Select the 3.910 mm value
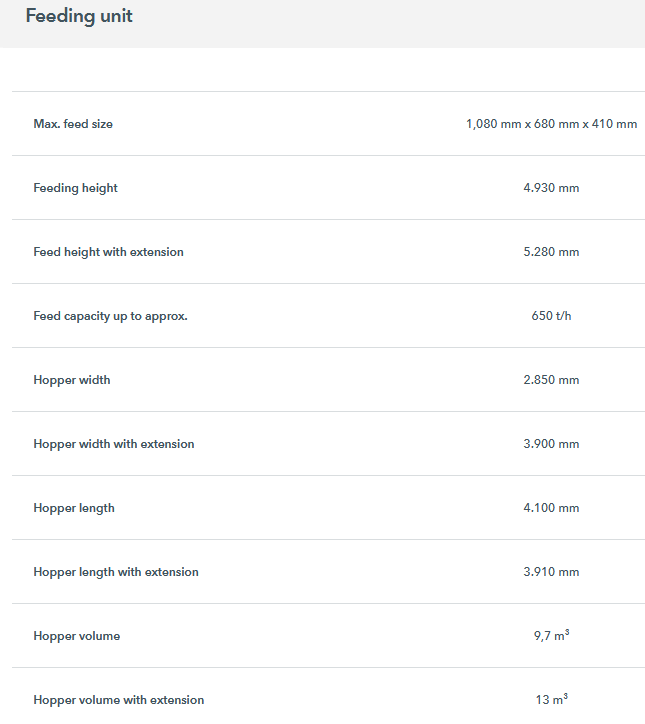The height and width of the screenshot is (724, 645). [x=551, y=572]
